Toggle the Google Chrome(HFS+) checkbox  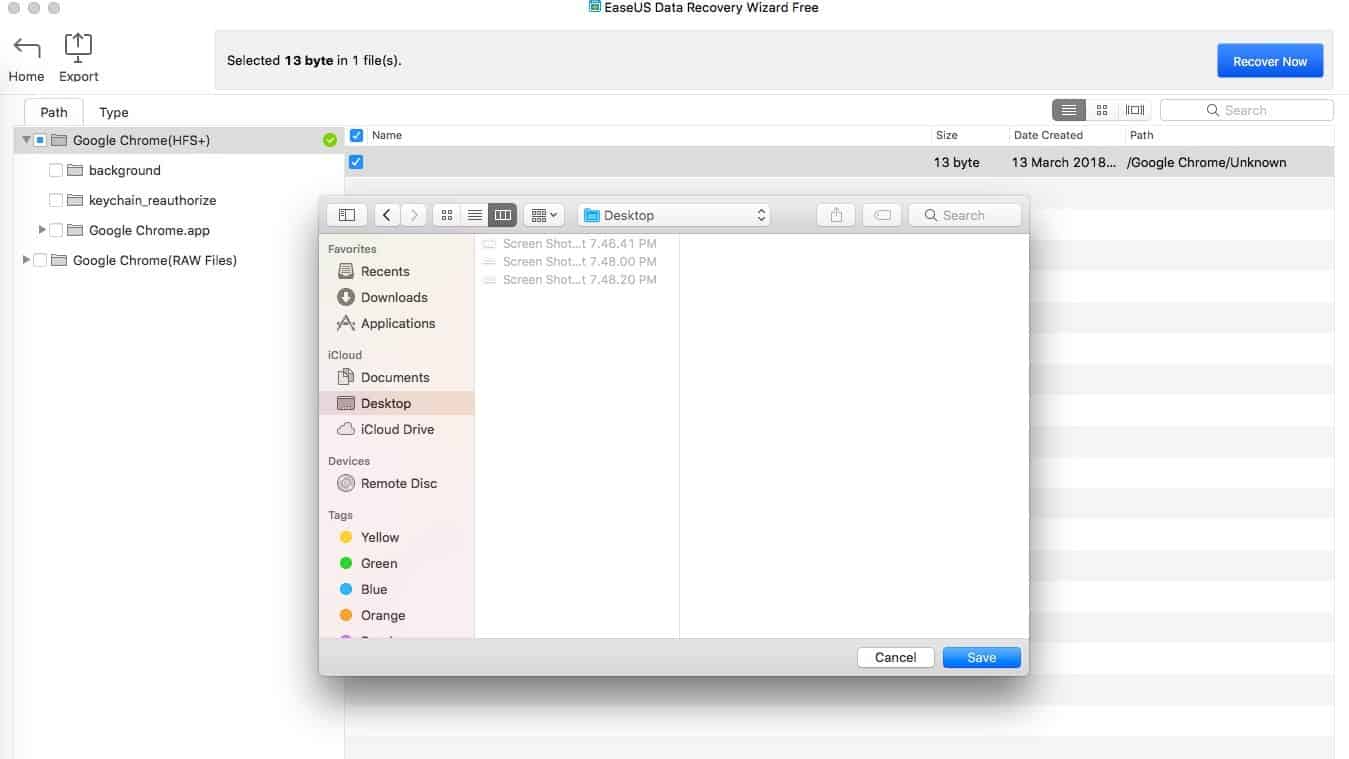pyautogui.click(x=40, y=140)
